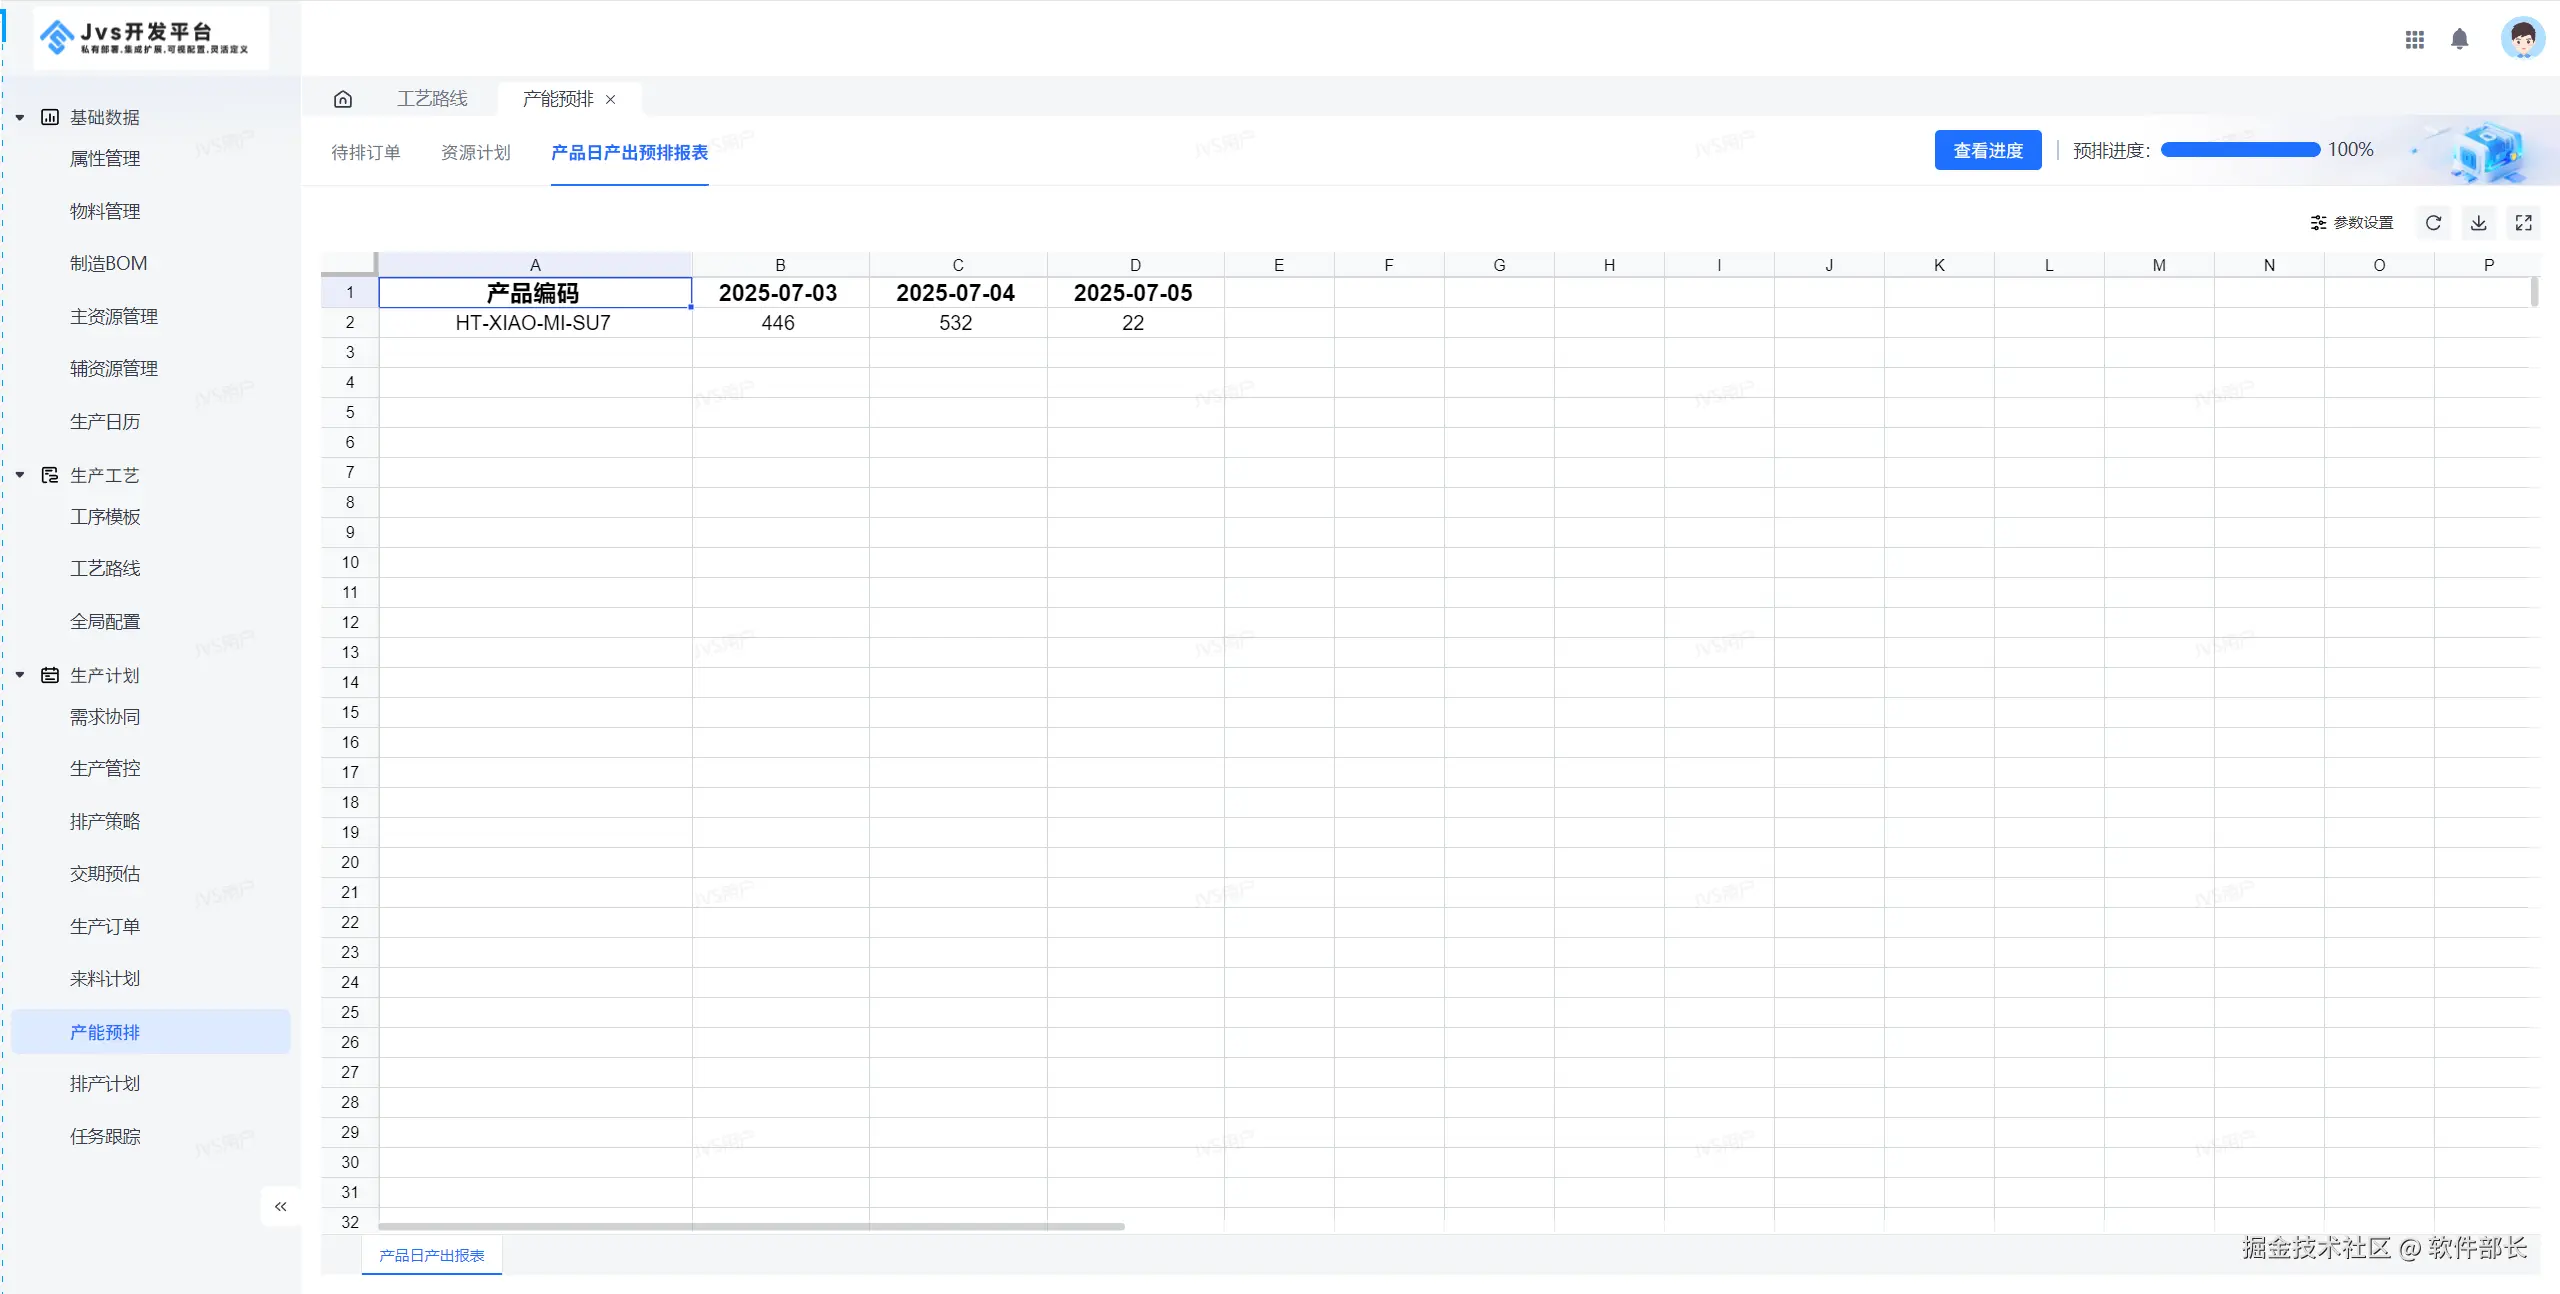Open notifications bell icon

pyautogui.click(x=2459, y=39)
